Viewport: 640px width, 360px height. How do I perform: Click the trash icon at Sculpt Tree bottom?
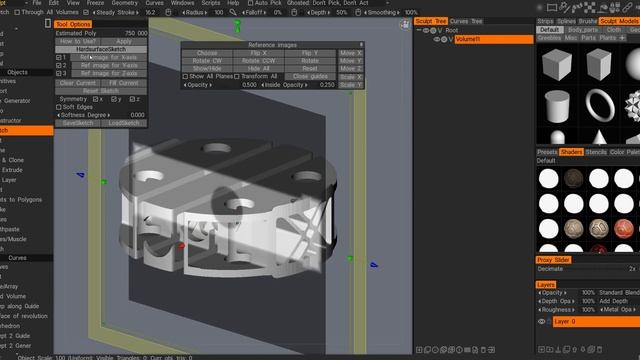click(x=483, y=350)
